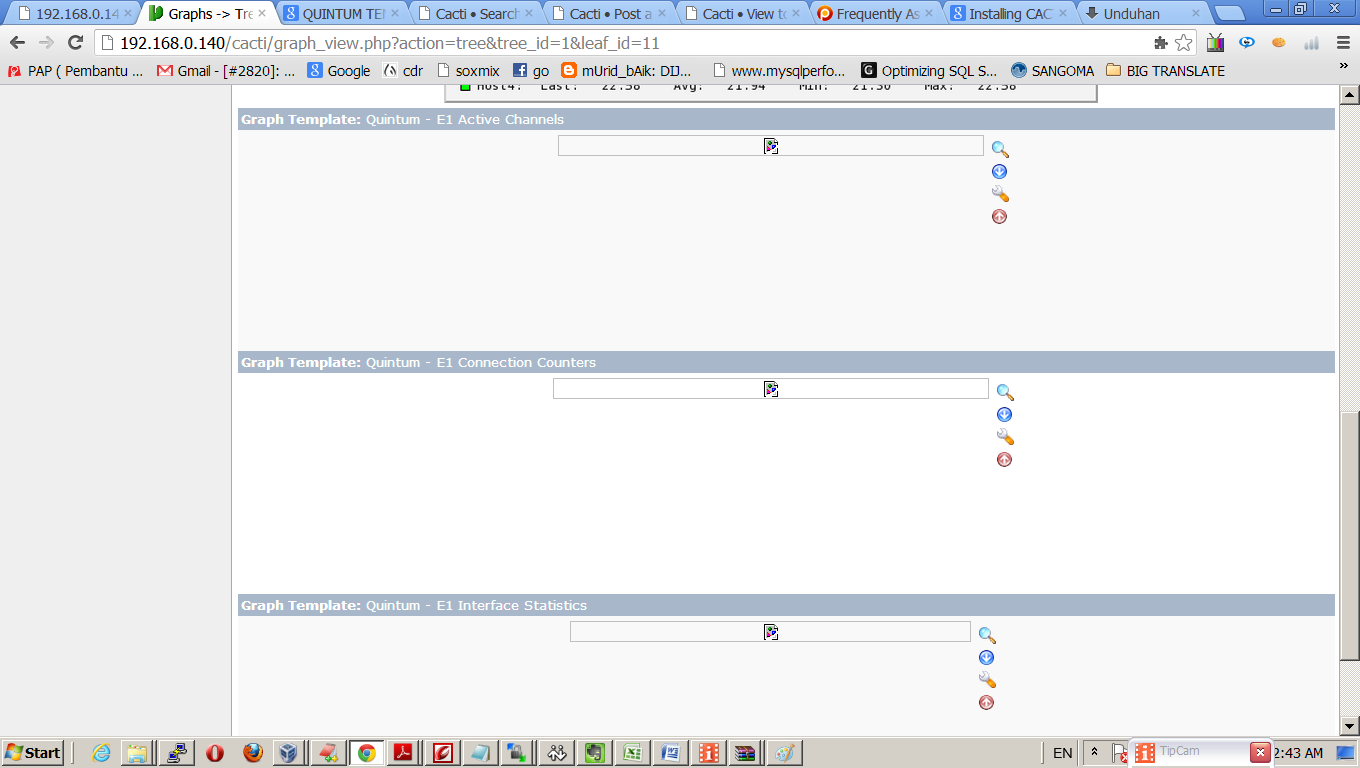Switch to the Installing CAC tab

(x=1009, y=14)
